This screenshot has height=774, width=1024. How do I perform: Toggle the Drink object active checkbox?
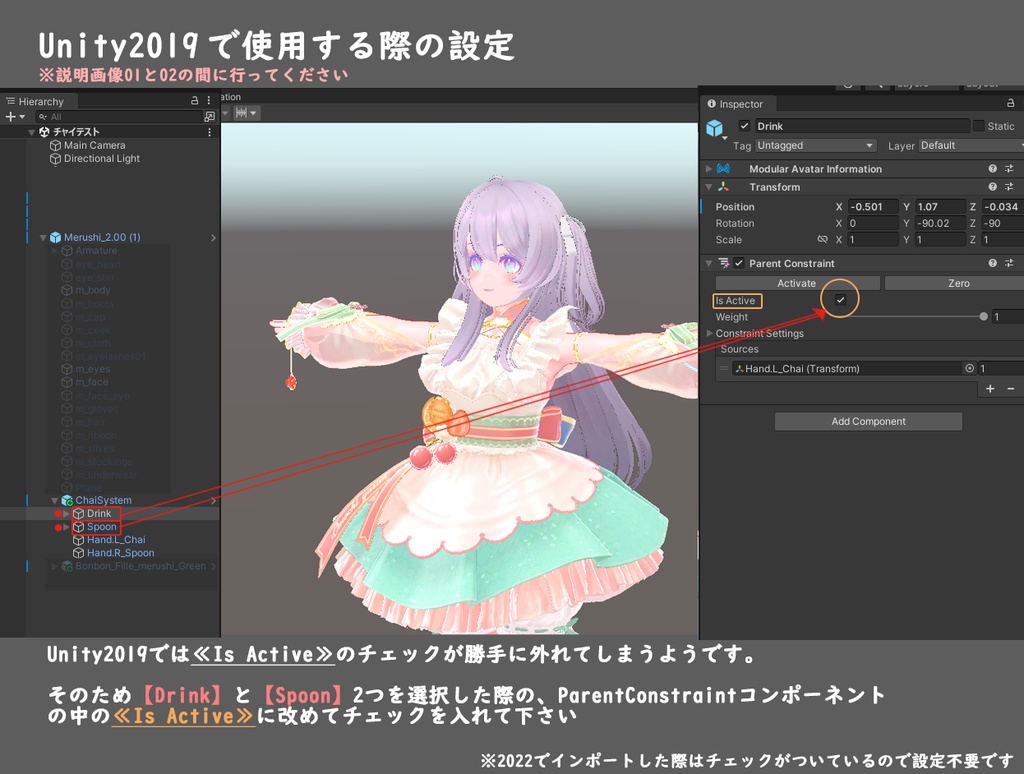(x=744, y=125)
